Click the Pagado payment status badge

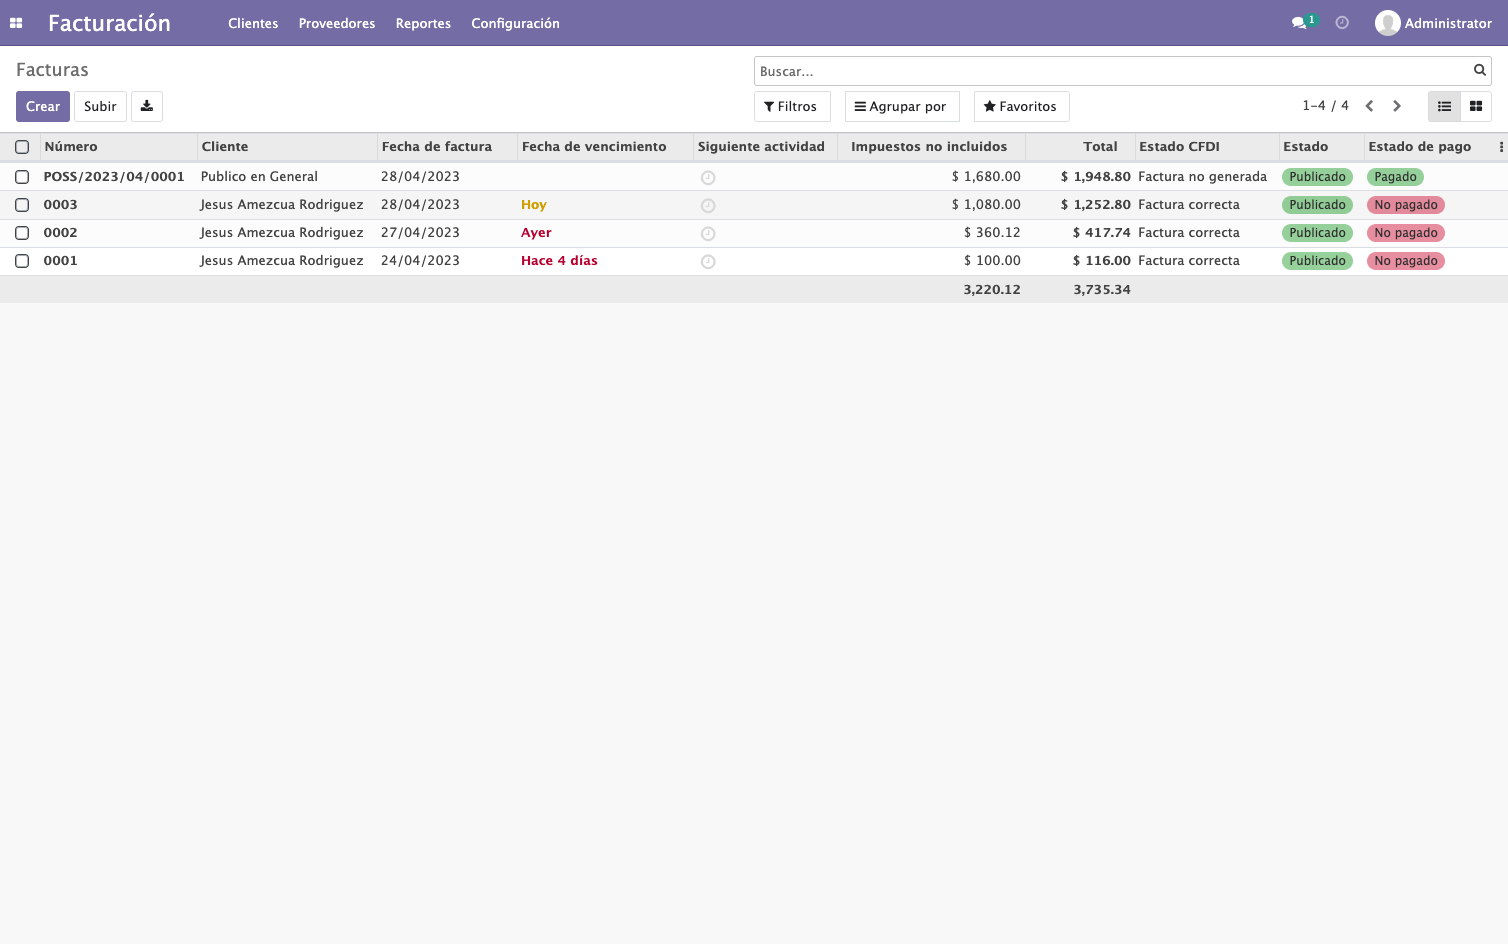click(x=1395, y=177)
